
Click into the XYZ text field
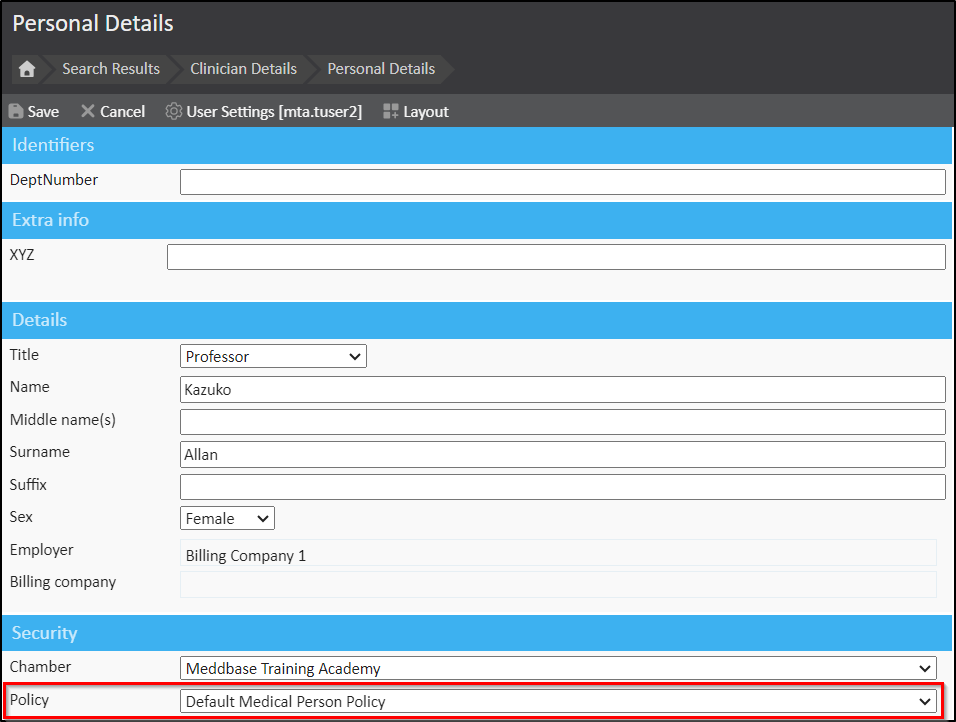click(555, 257)
